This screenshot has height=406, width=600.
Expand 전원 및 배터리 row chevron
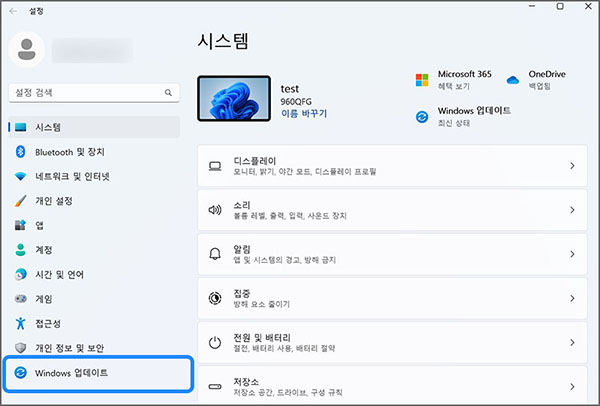point(572,342)
